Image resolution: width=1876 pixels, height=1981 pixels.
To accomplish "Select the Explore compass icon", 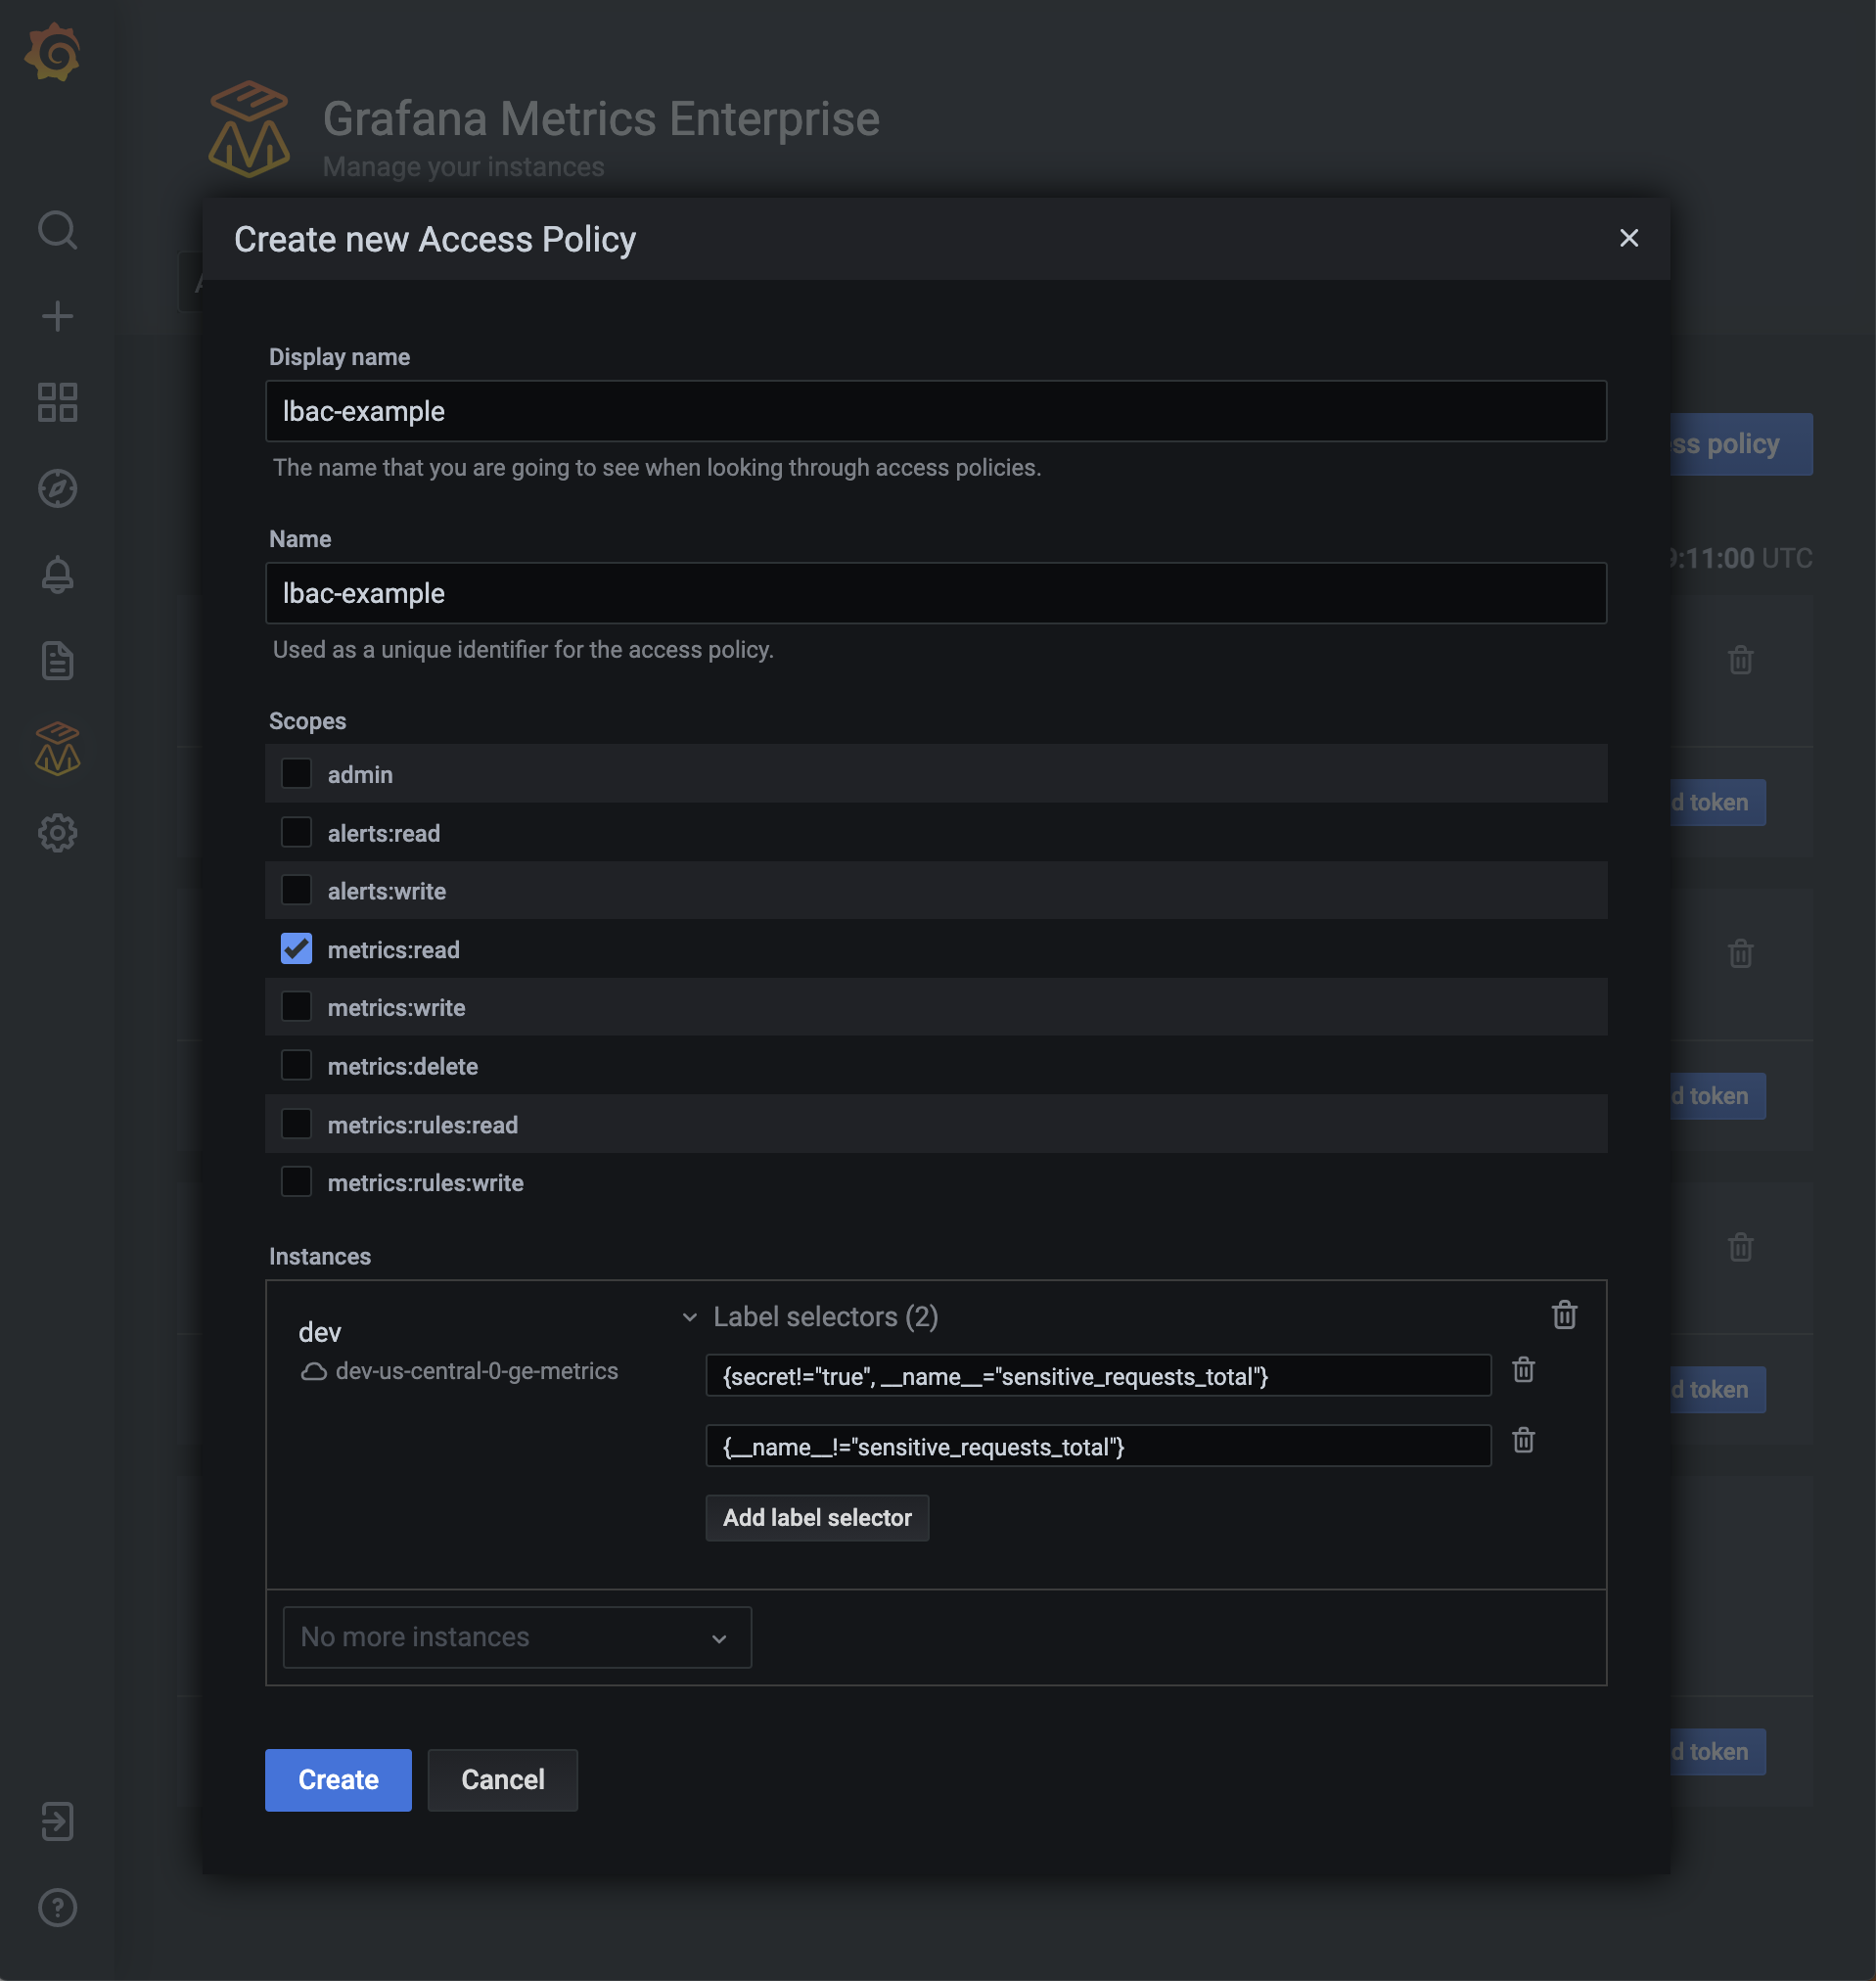I will [x=57, y=488].
